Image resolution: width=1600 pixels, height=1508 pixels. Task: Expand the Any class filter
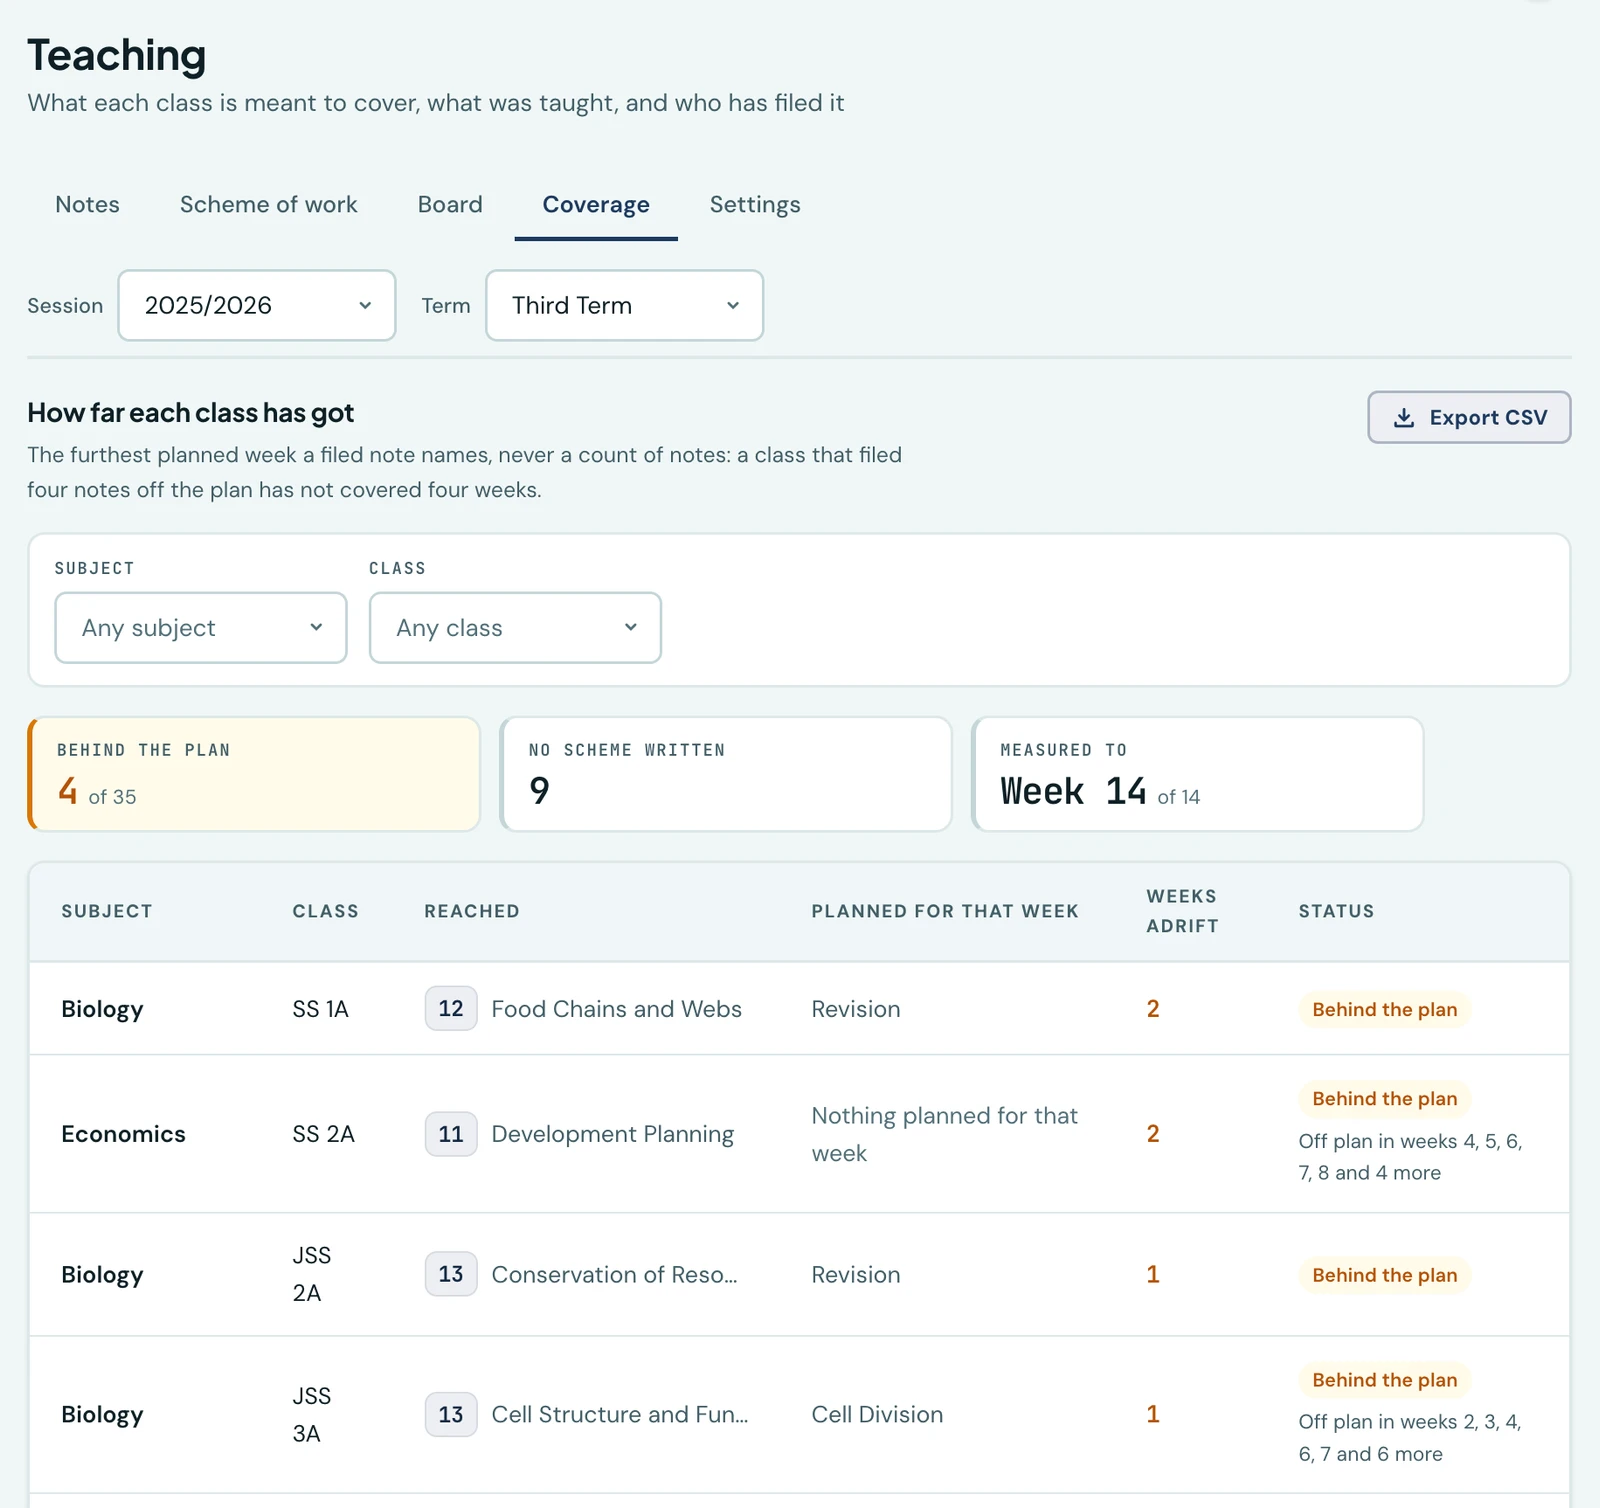point(515,628)
